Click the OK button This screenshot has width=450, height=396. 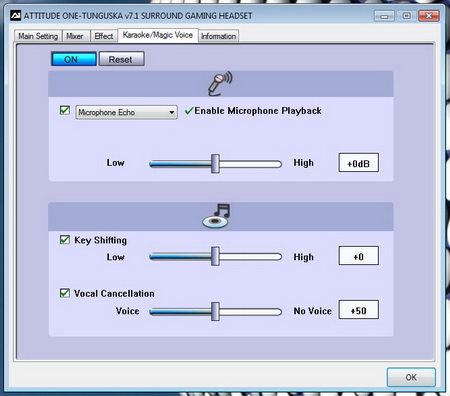click(411, 377)
